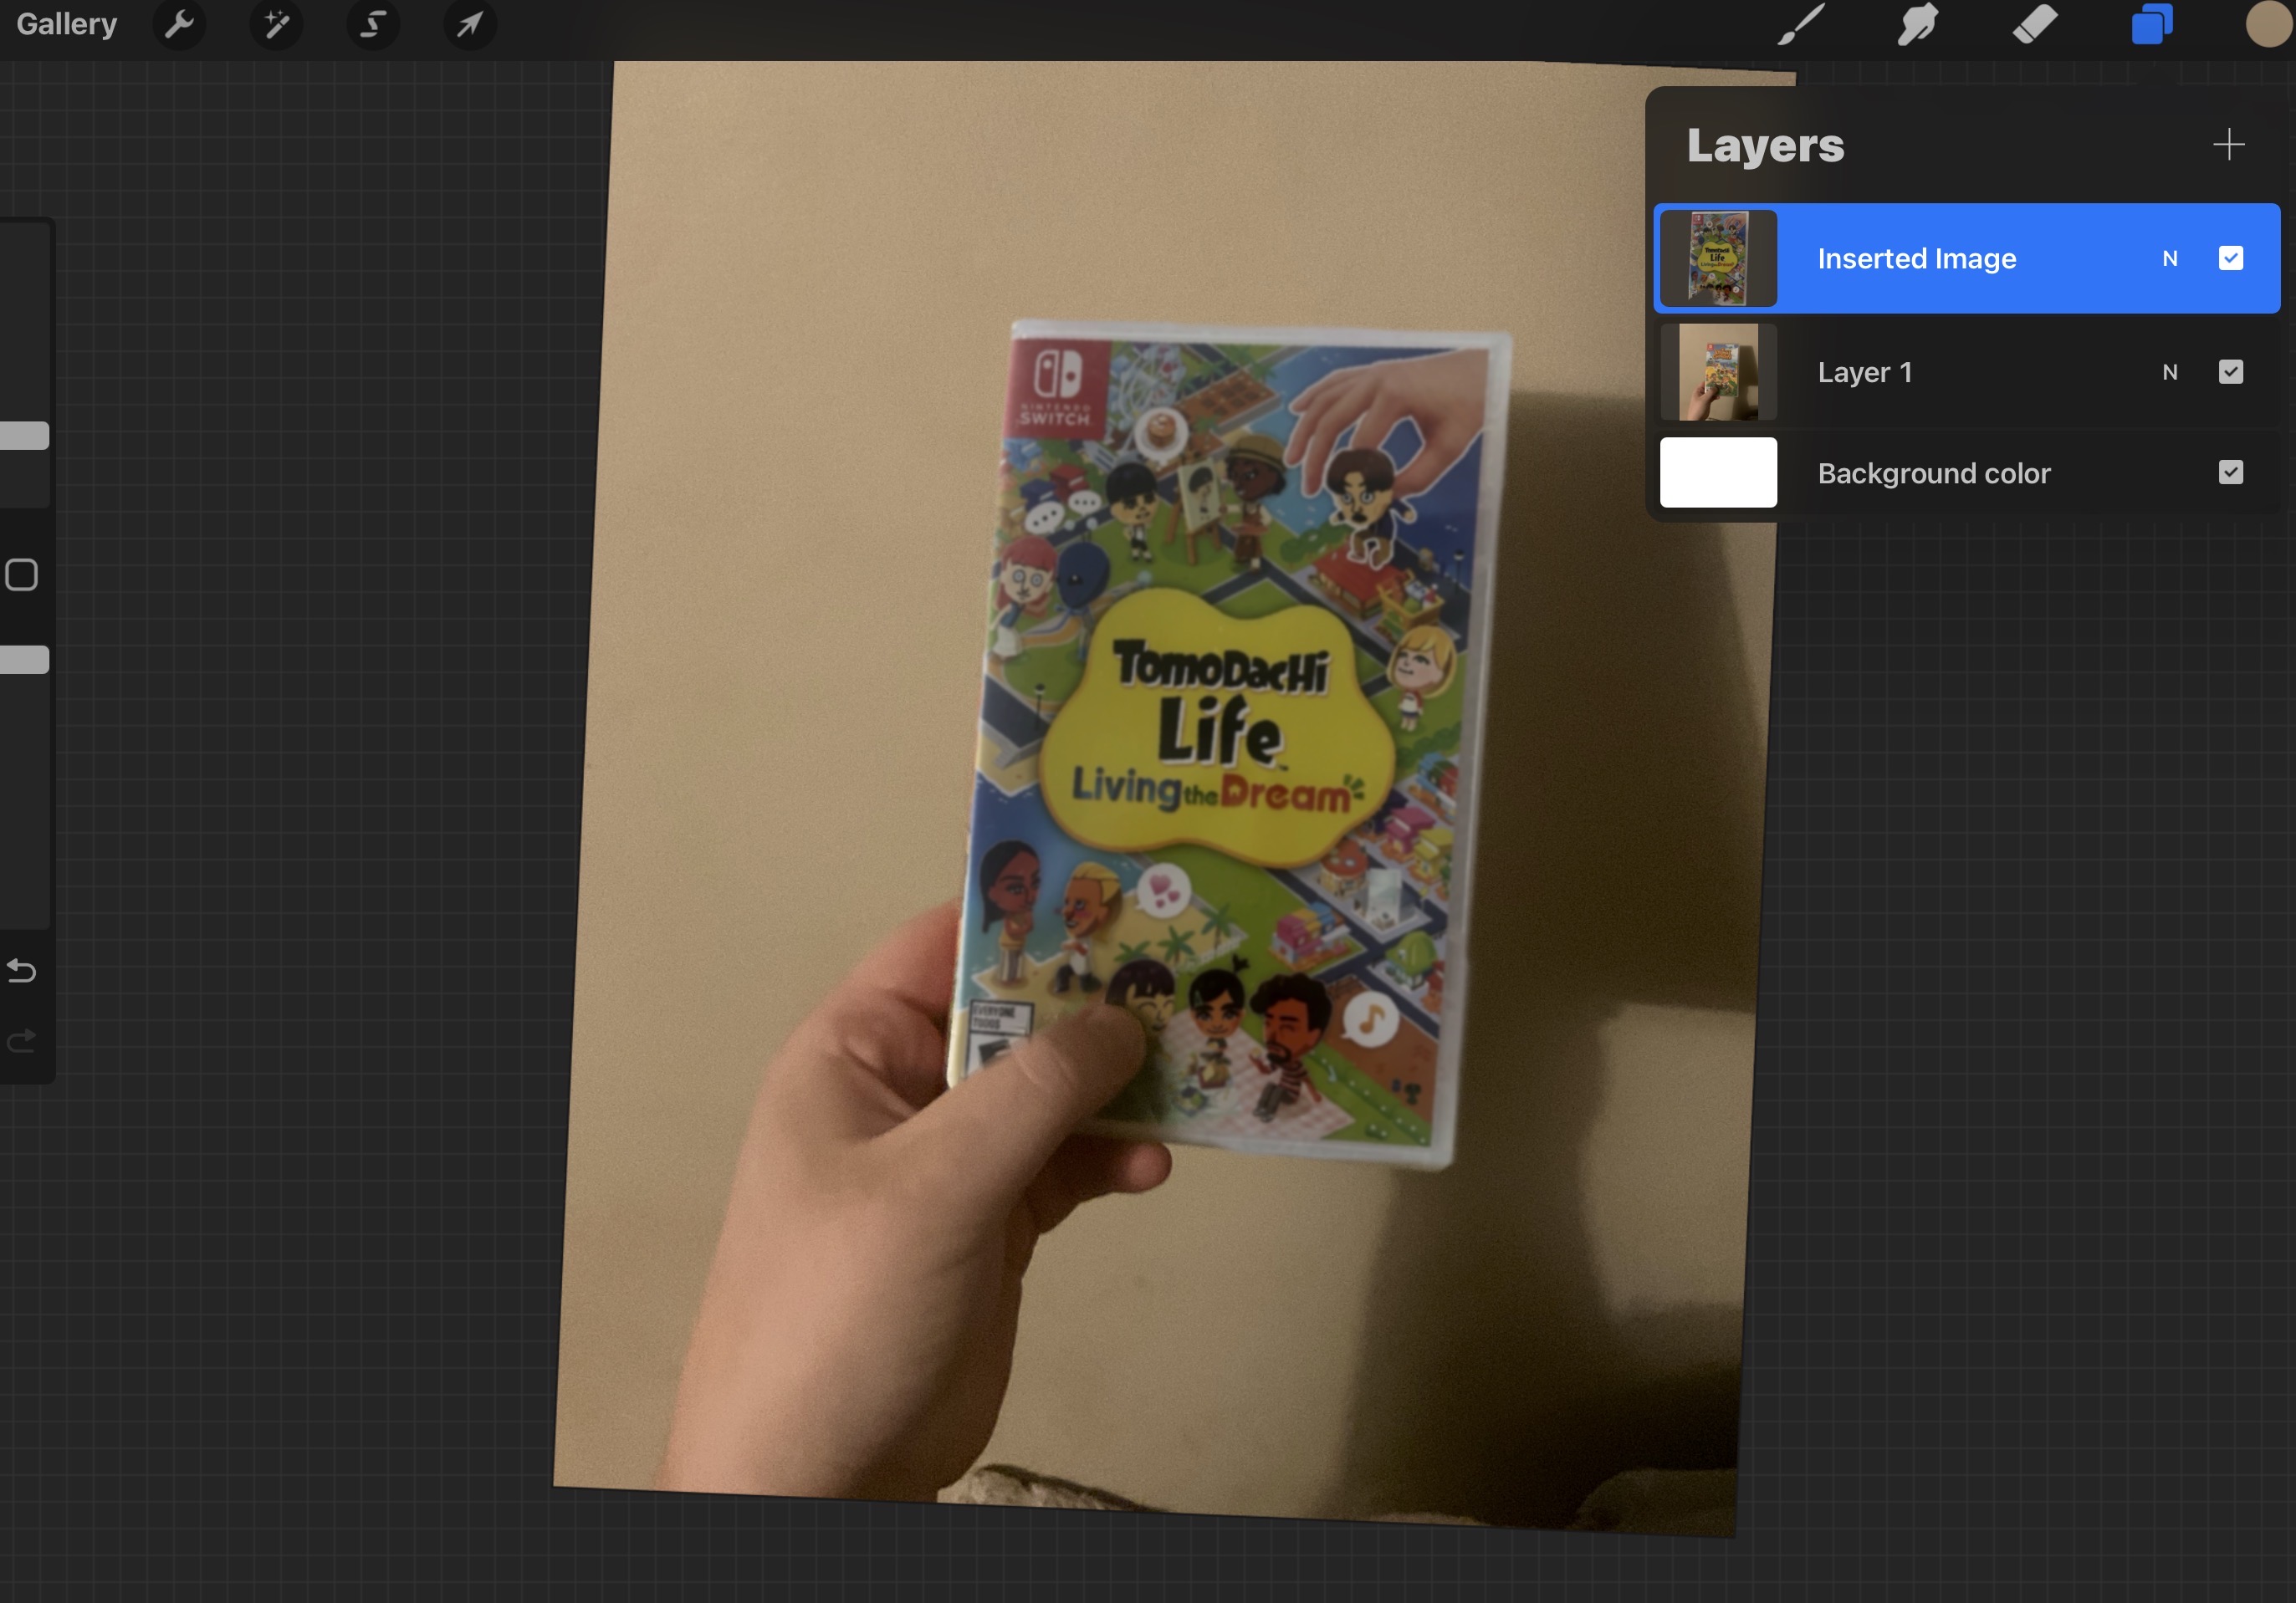Open the Actions wrench menu
Viewport: 2296px width, 1603px height.
click(180, 24)
